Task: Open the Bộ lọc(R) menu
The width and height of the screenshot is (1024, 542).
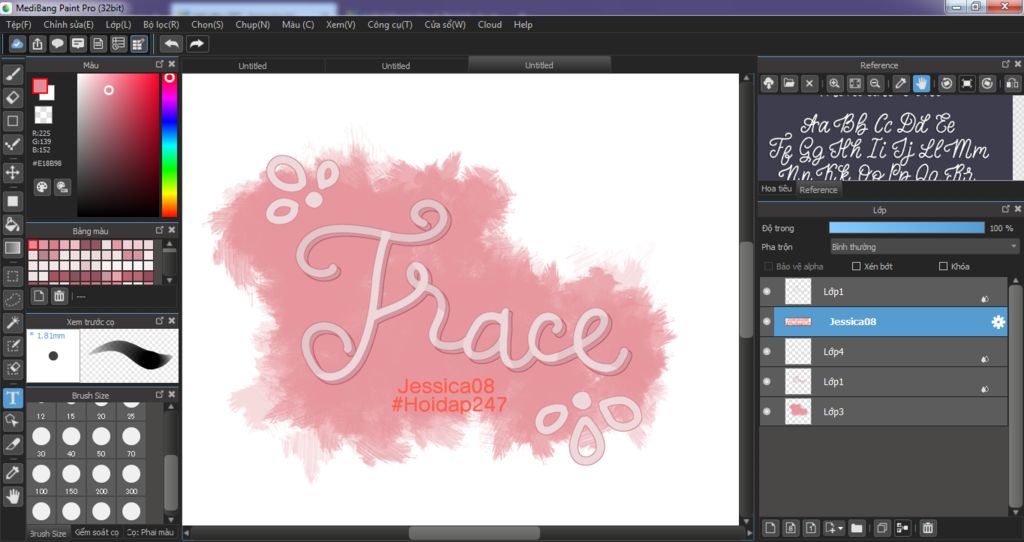Action: (x=161, y=24)
